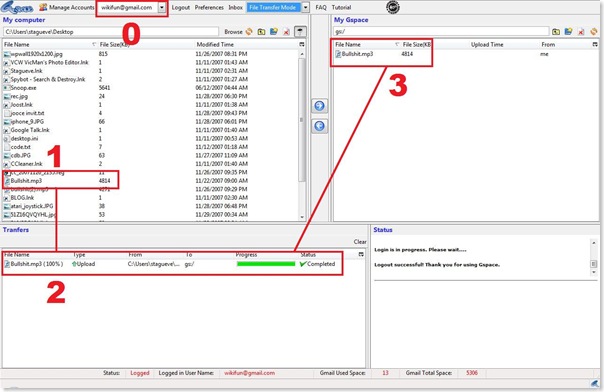Create new folder in My Gspace panel

568,32
